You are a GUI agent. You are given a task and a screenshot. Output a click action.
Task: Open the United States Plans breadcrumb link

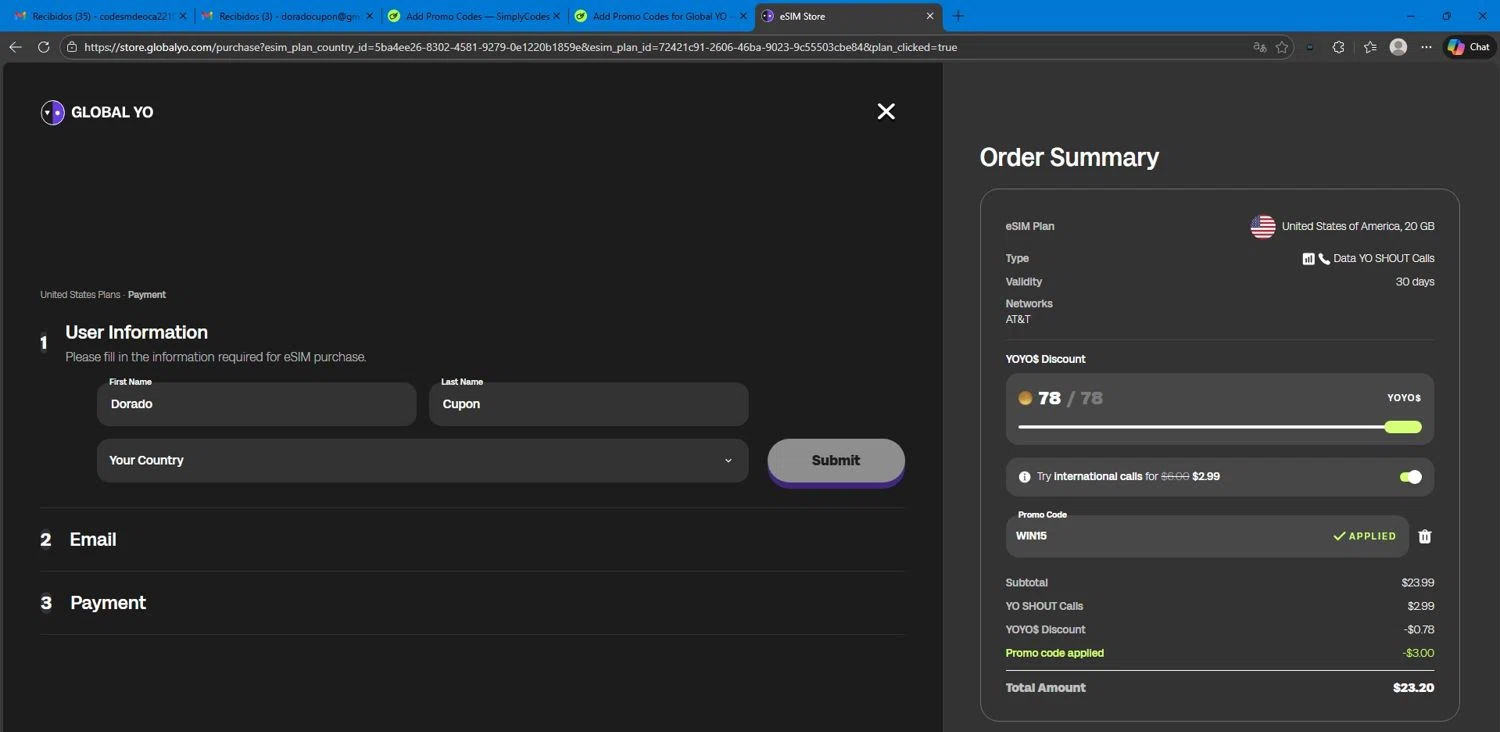coord(80,295)
